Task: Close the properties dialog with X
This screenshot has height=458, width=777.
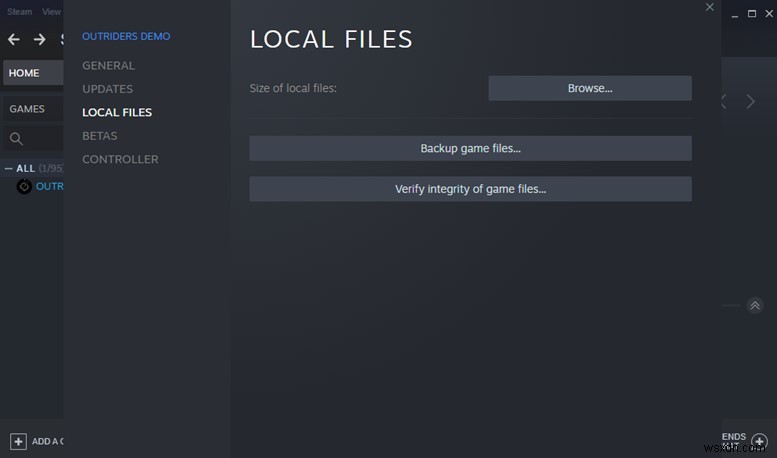Action: point(710,8)
